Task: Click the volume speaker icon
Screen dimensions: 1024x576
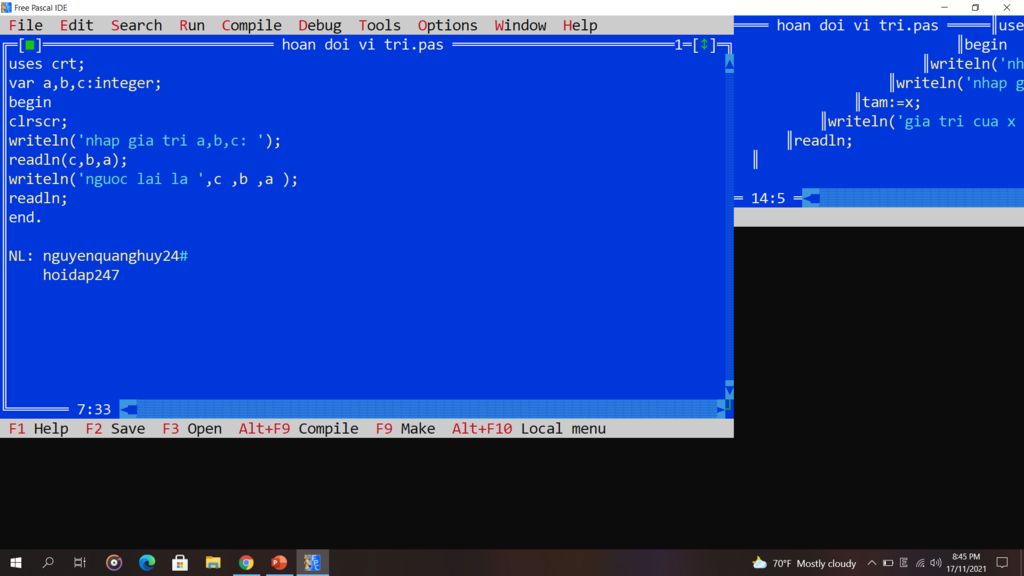Action: point(936,563)
